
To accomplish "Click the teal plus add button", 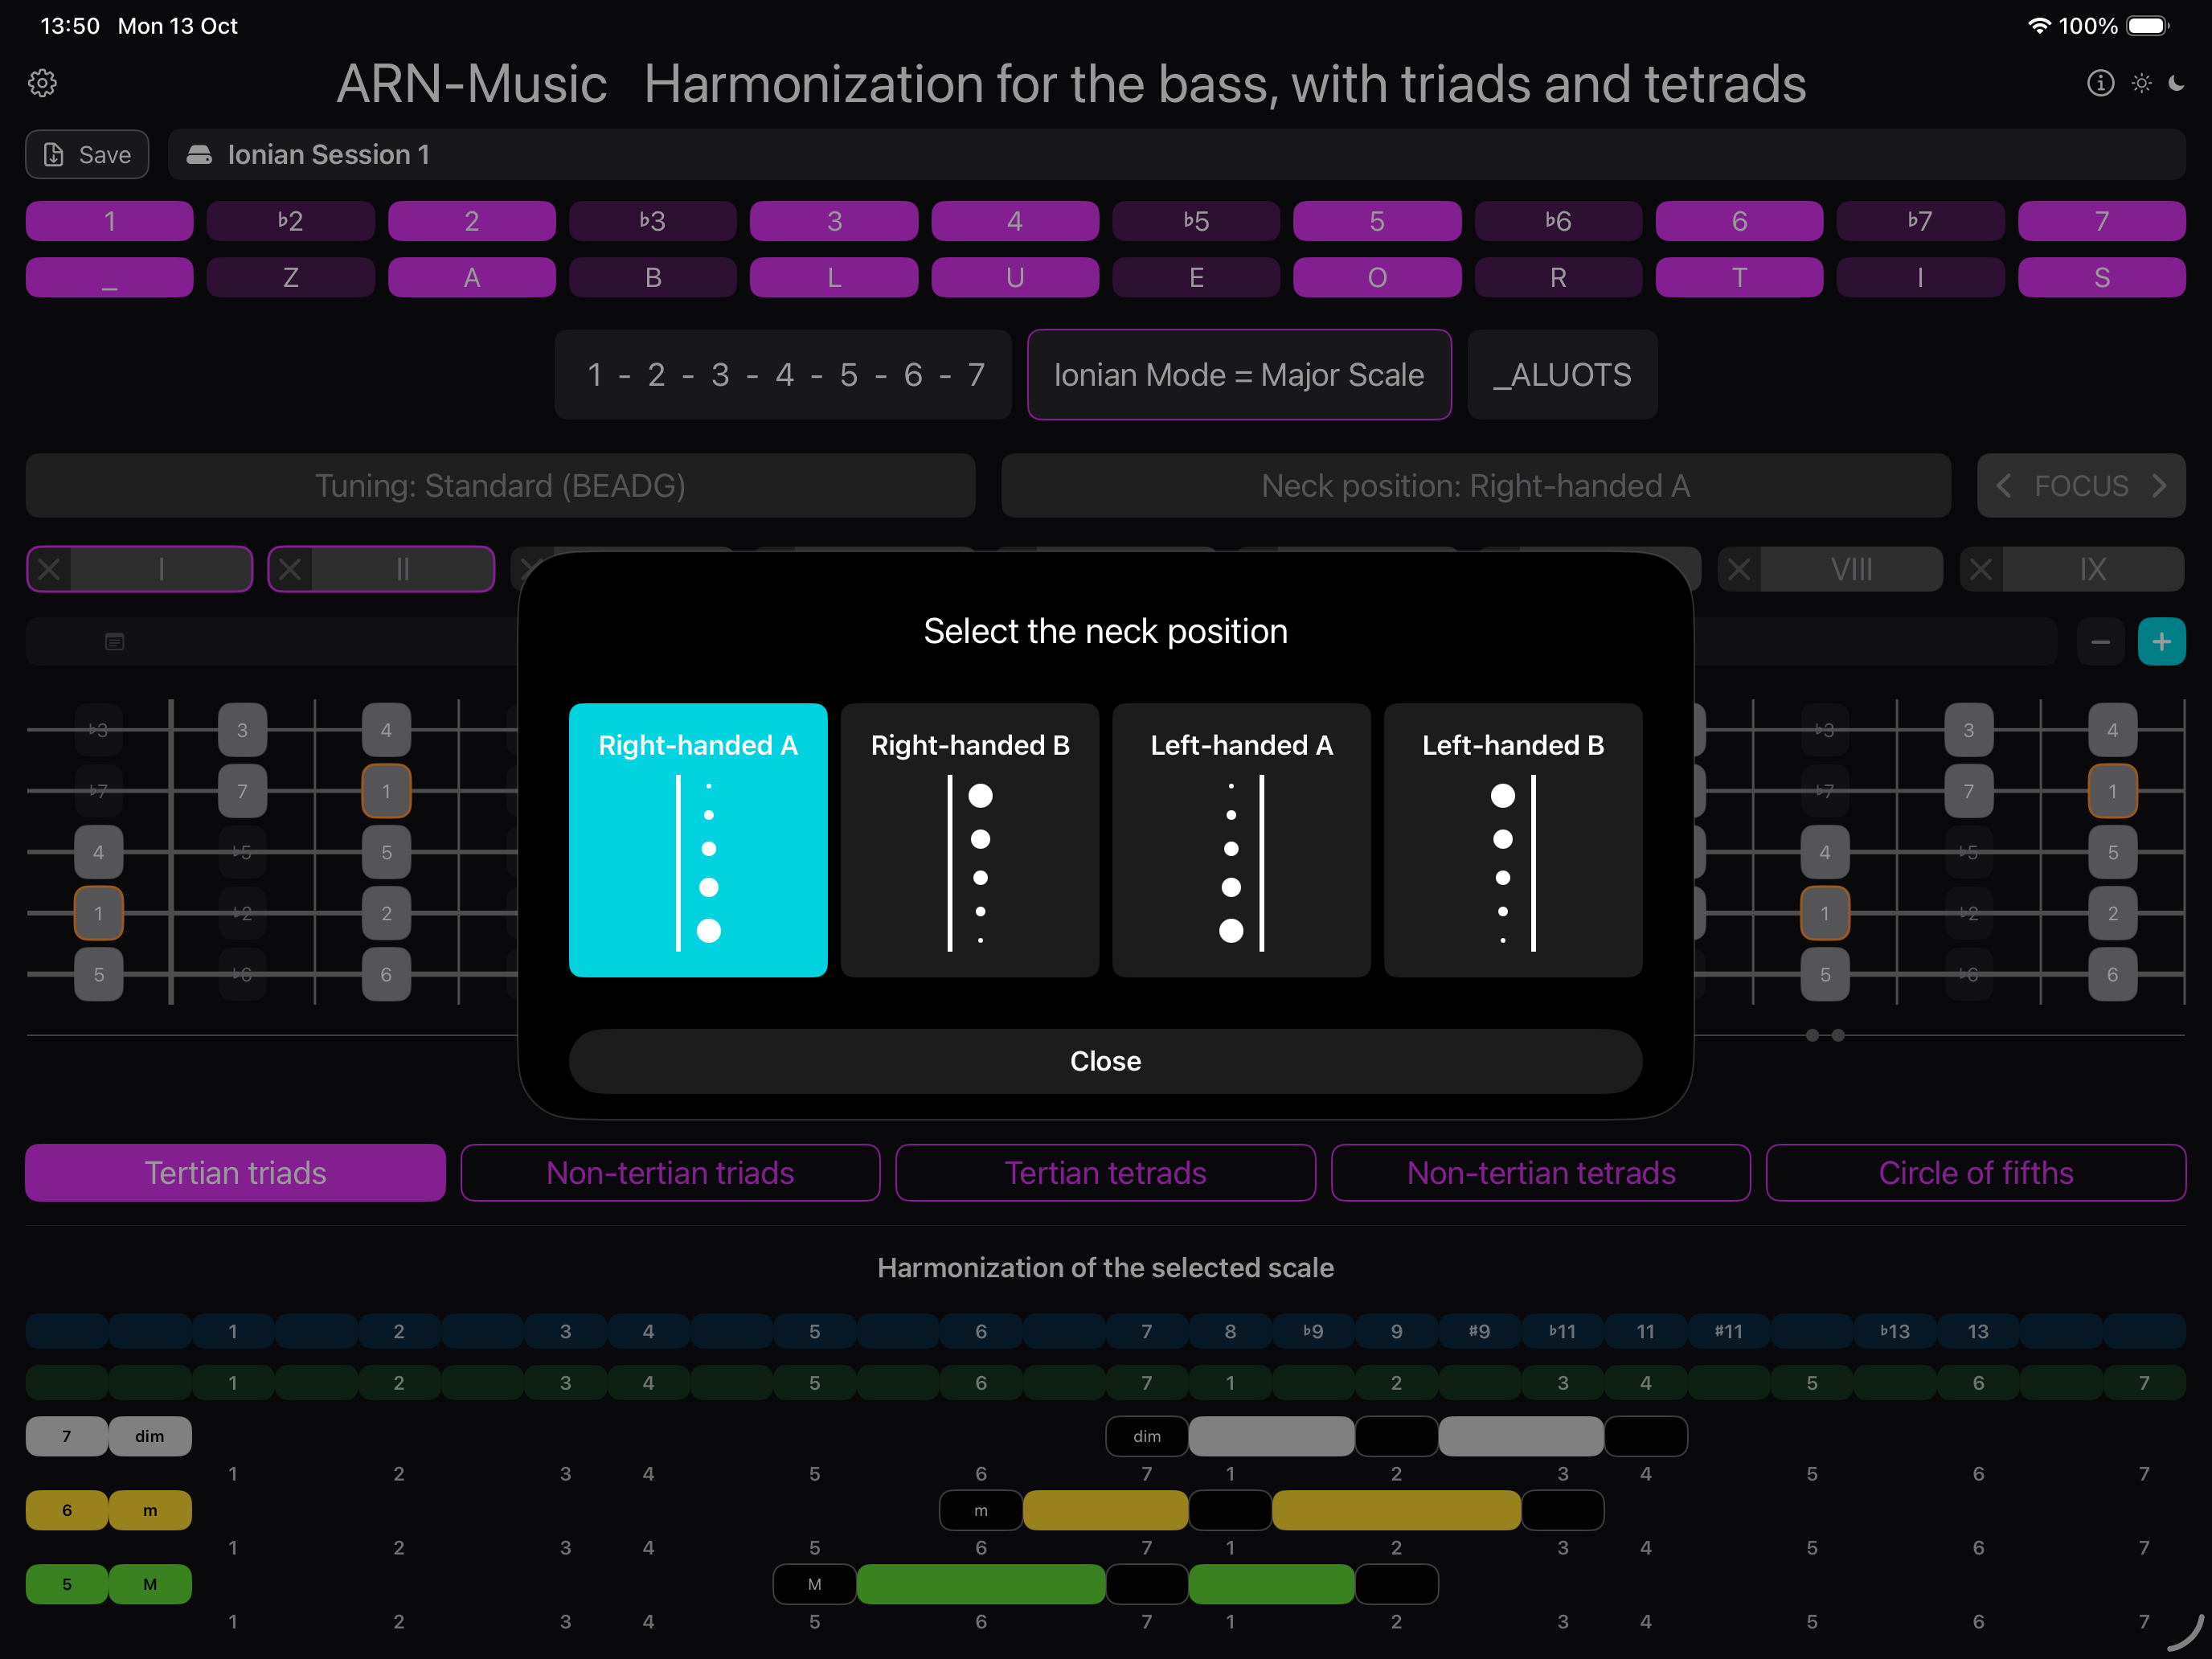I will pyautogui.click(x=2161, y=641).
